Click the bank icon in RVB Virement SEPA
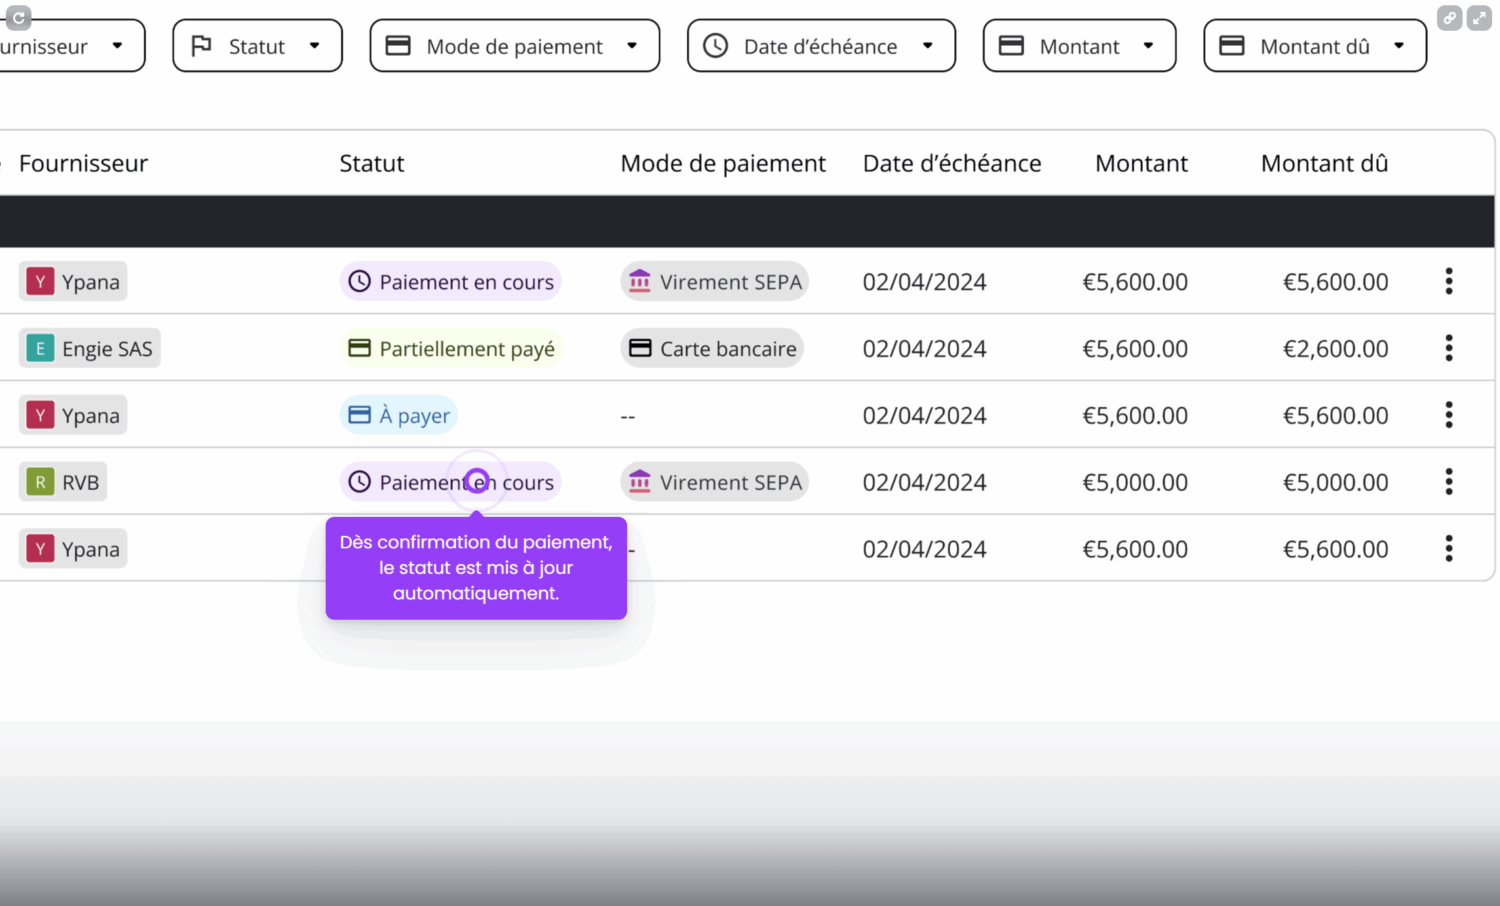1500x906 pixels. [640, 481]
